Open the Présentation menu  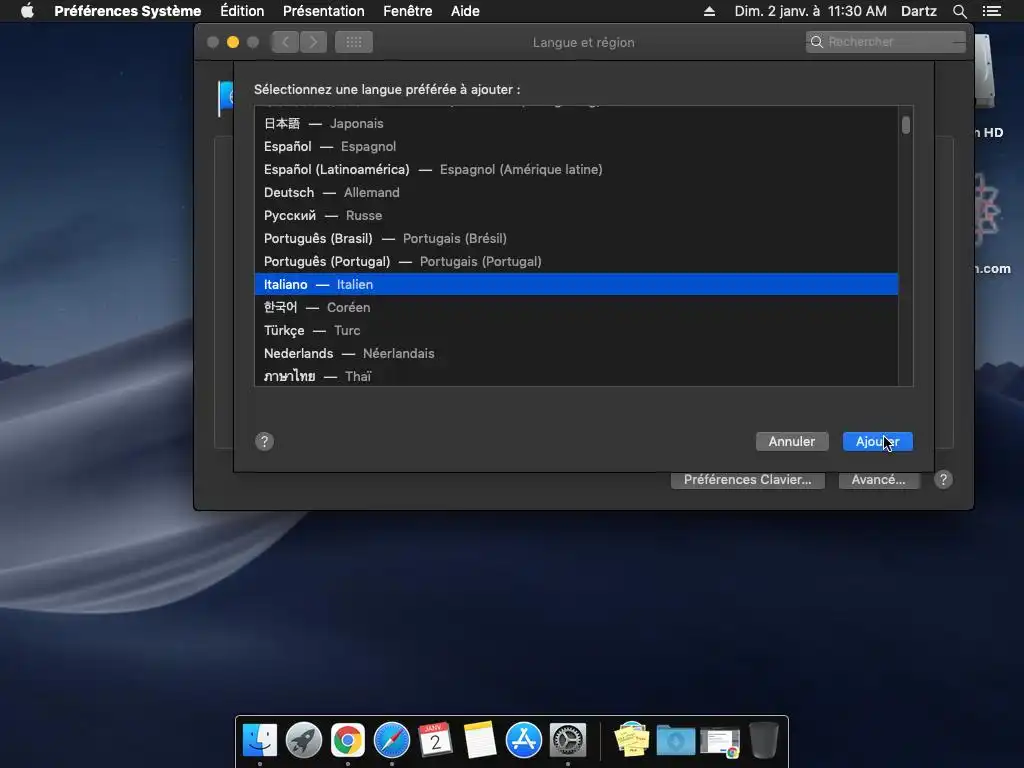323,11
